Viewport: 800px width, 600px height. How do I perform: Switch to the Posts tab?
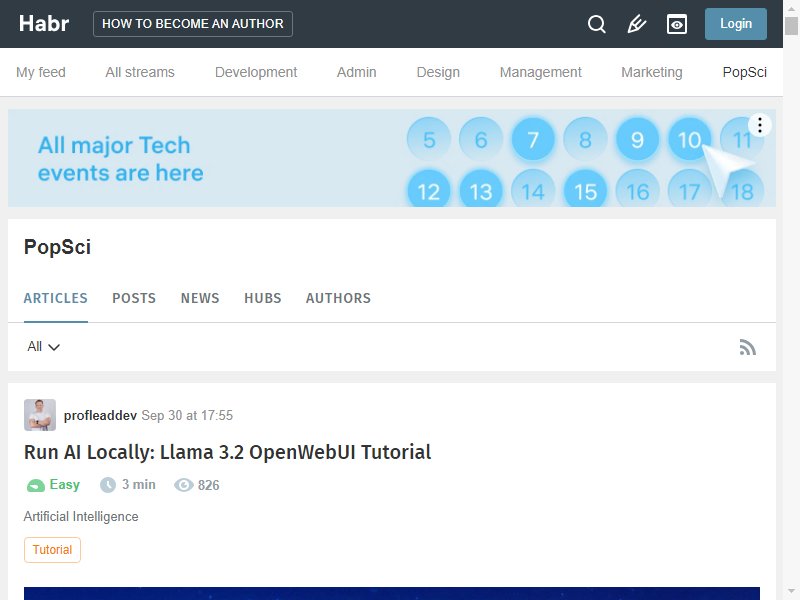pyautogui.click(x=134, y=298)
